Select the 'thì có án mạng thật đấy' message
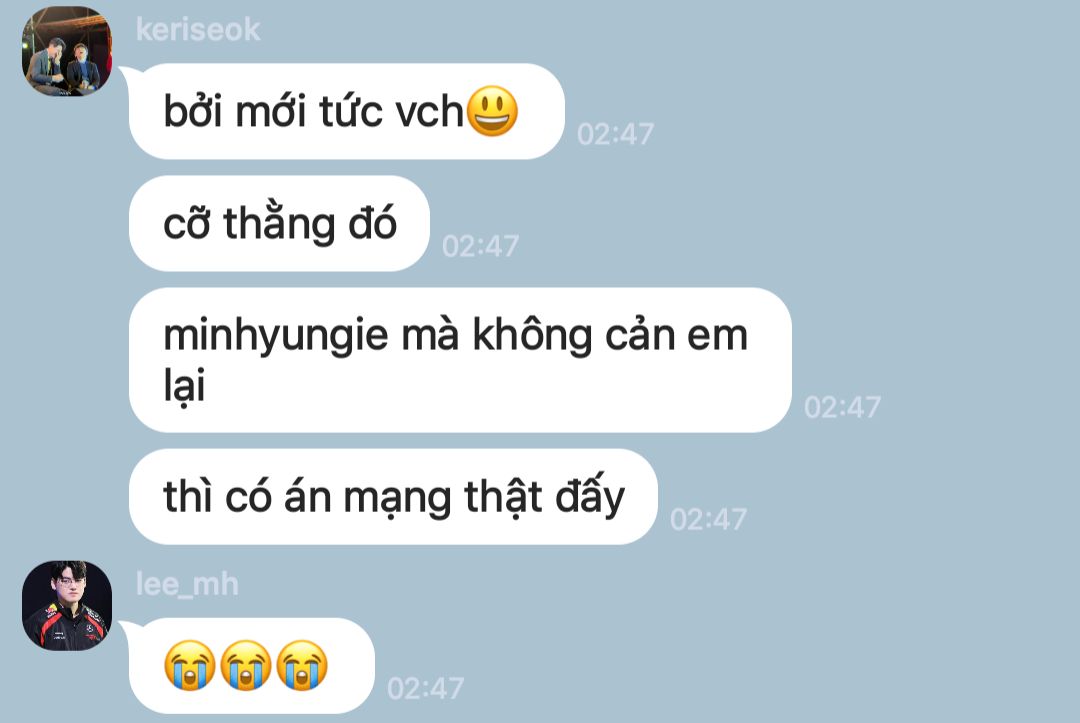1080x723 pixels. (393, 497)
